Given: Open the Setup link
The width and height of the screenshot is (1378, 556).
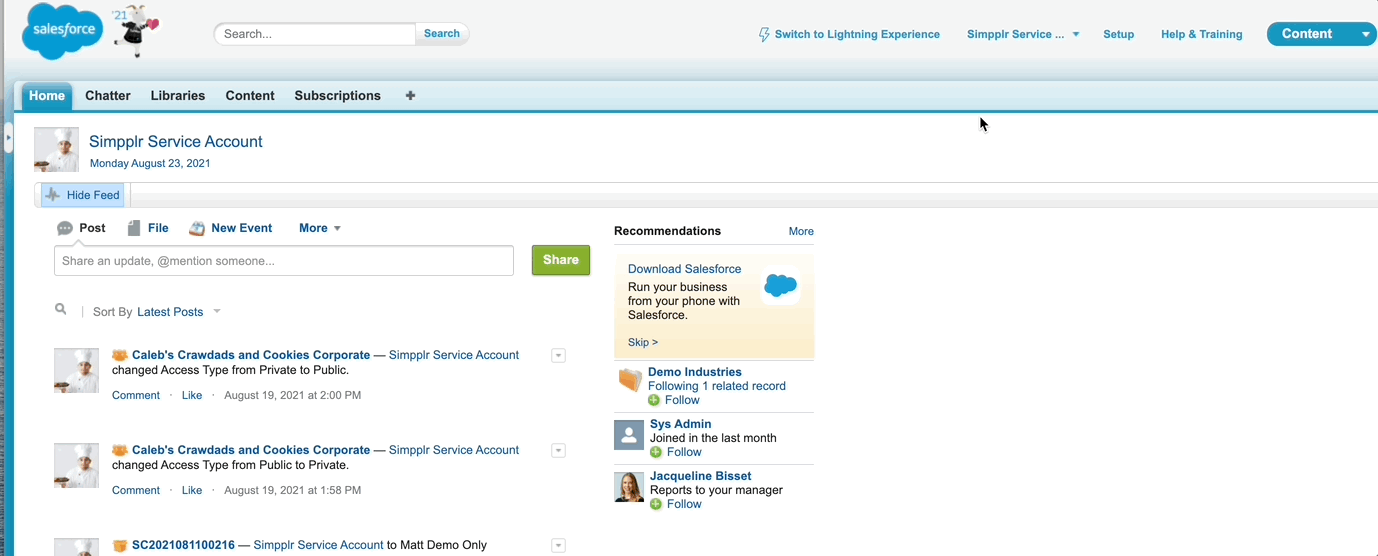Looking at the screenshot, I should (x=1119, y=34).
